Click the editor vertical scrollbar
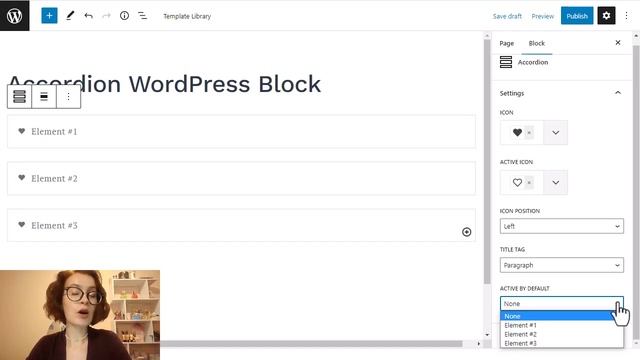Screen dimensions: 640x360 (487, 162)
